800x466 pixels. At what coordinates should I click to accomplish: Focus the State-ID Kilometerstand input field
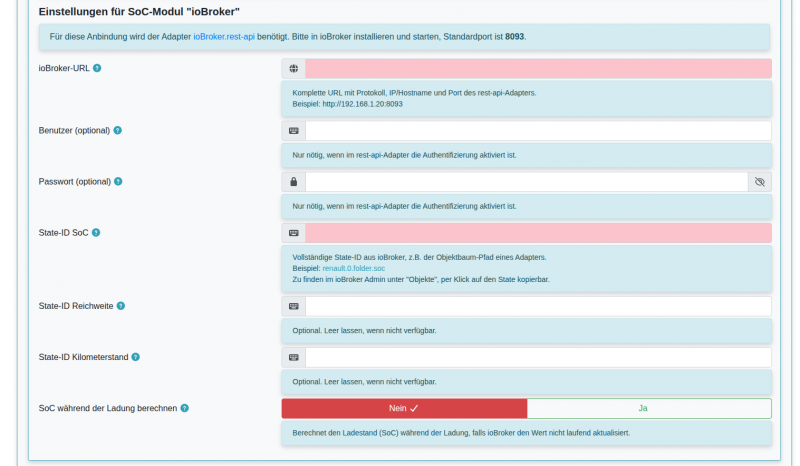pos(538,357)
